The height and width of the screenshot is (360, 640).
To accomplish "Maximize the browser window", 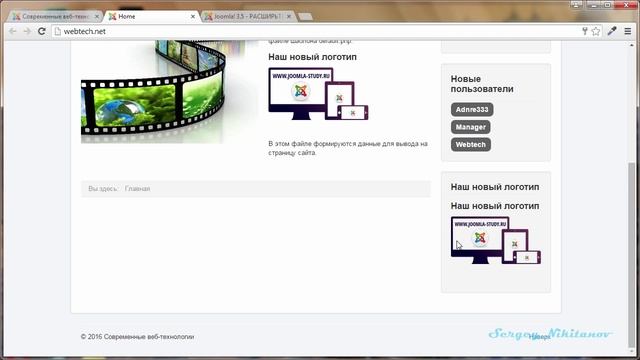I will pyautogui.click(x=607, y=5).
